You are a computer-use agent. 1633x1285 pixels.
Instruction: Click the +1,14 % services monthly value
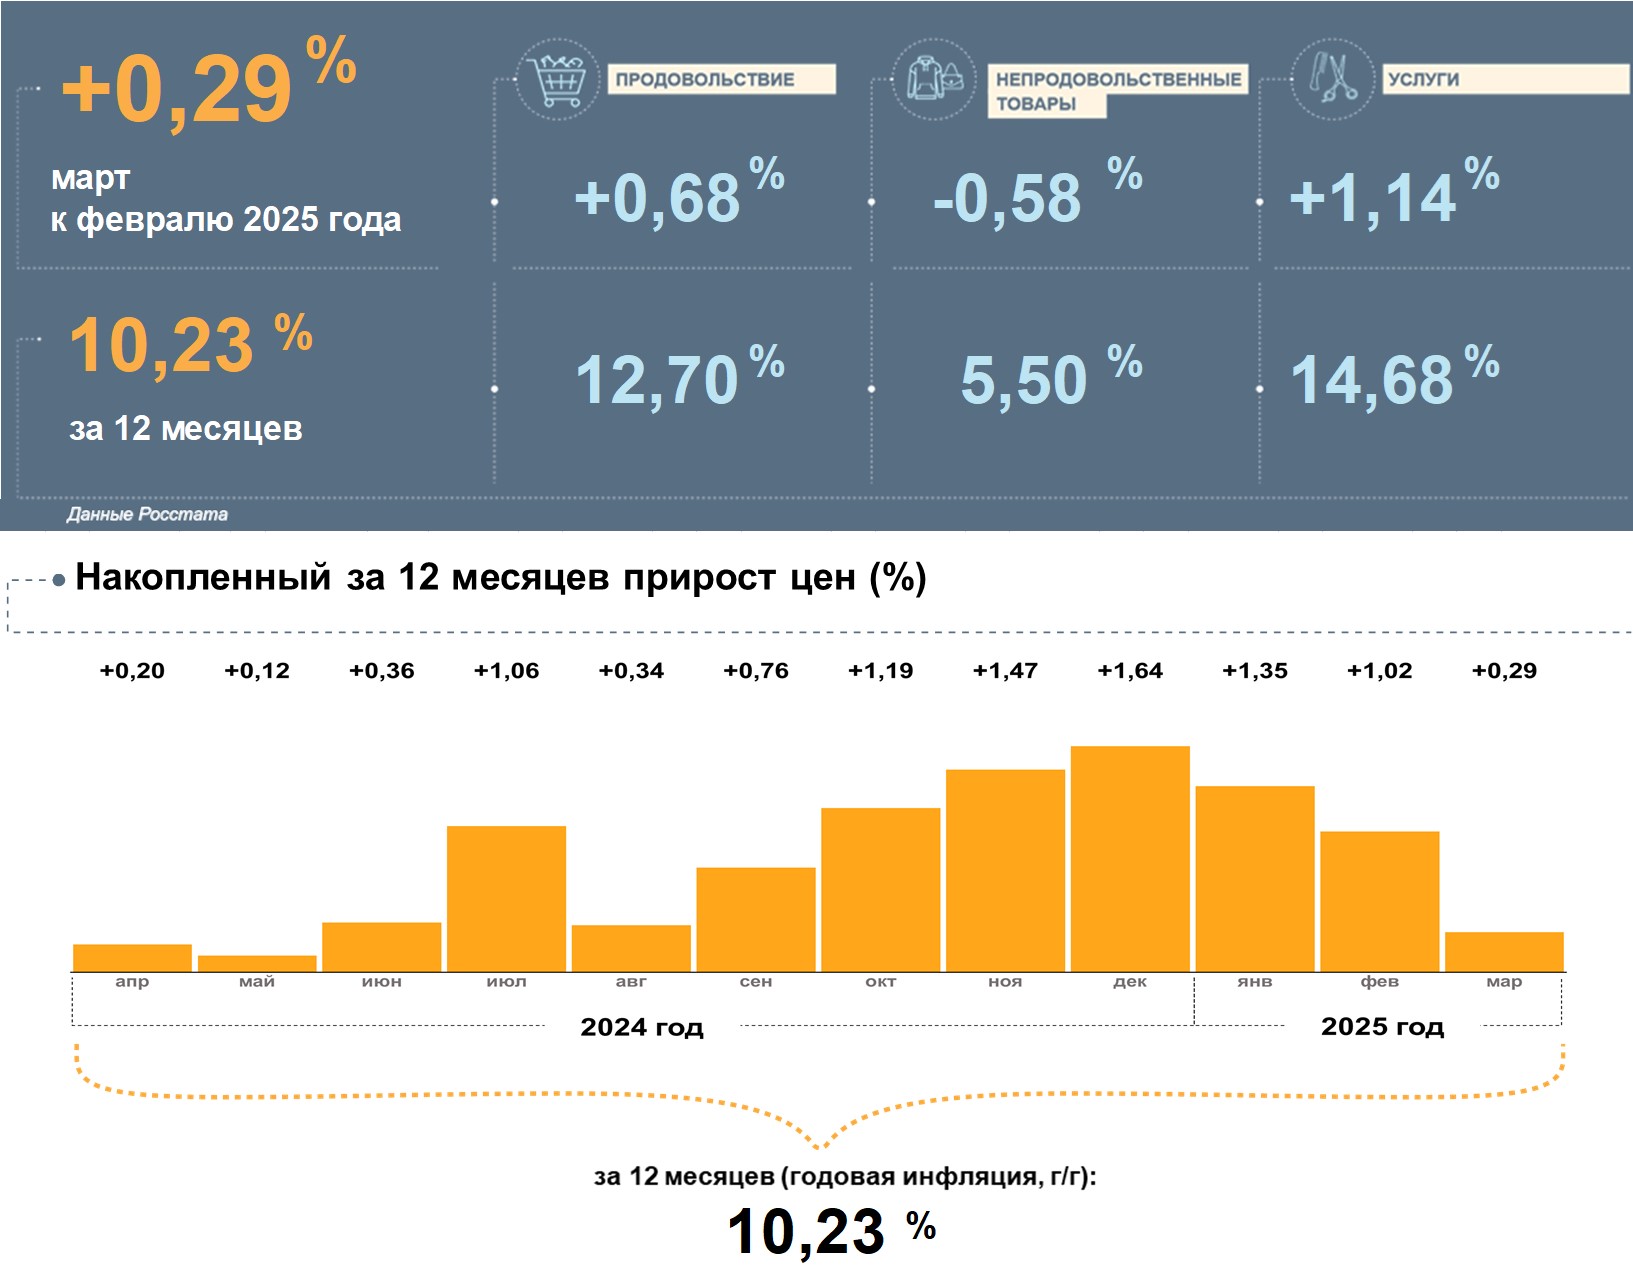click(1394, 192)
